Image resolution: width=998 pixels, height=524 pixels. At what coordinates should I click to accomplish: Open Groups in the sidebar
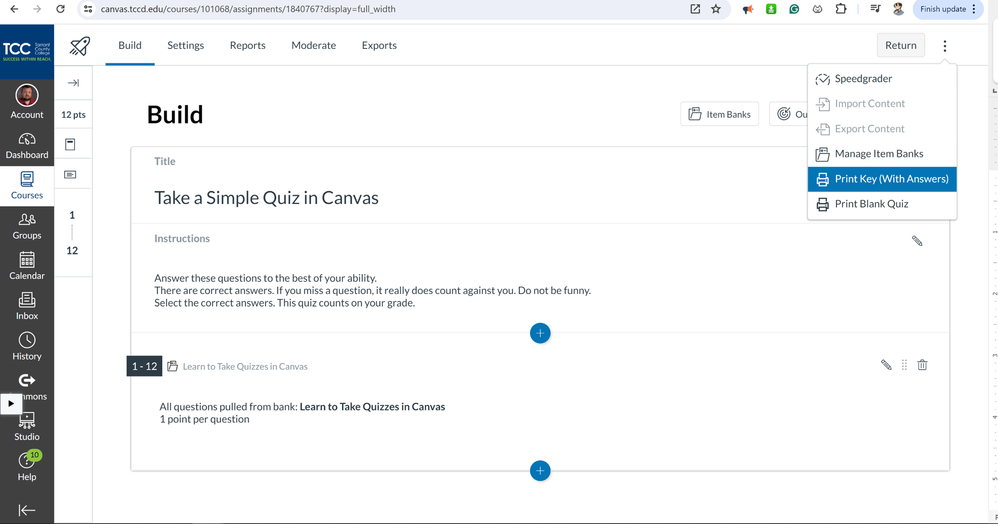27,226
